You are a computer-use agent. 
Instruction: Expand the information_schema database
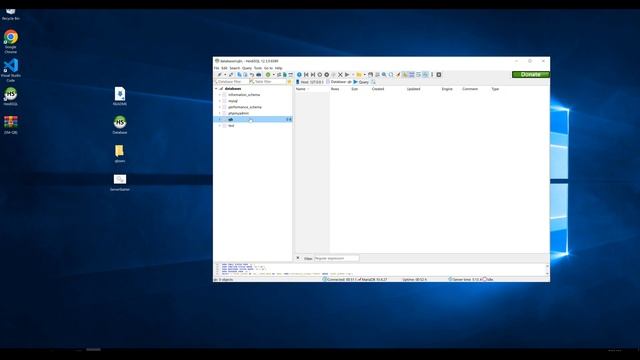(220, 95)
